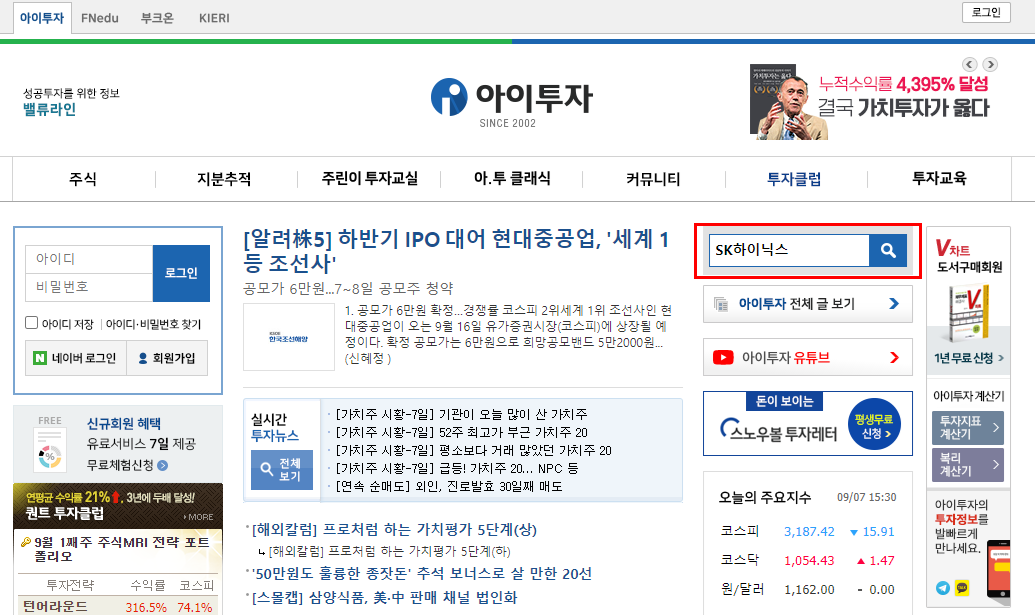Viewport: 1035px width, 615px height.
Task: Click the 네이버 로그인 button
Action: 76,358
